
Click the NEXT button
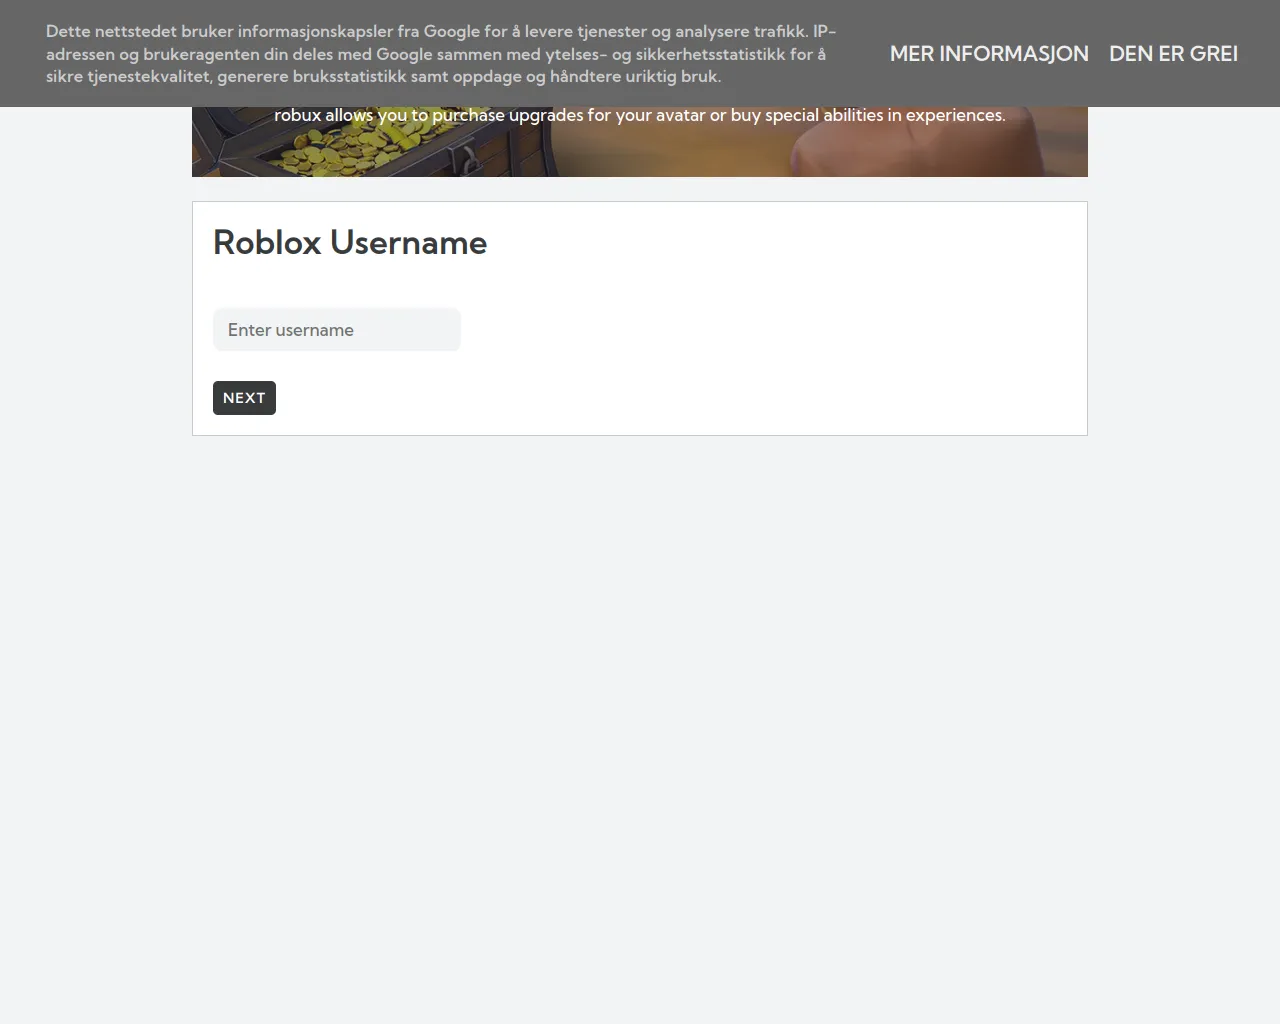click(244, 398)
